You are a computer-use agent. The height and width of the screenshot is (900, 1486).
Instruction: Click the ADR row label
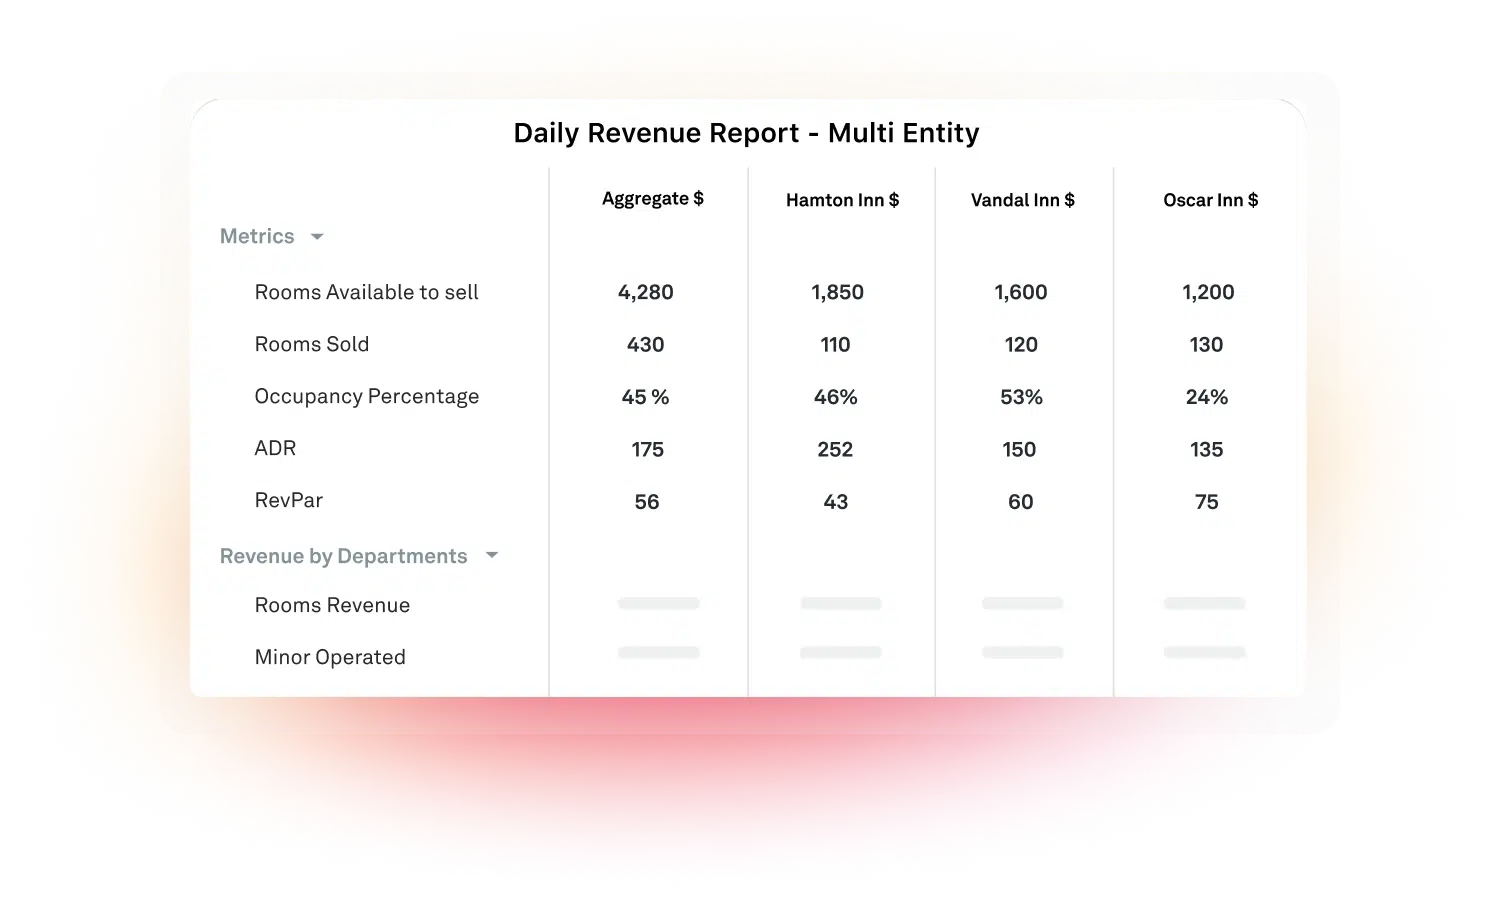click(x=275, y=448)
